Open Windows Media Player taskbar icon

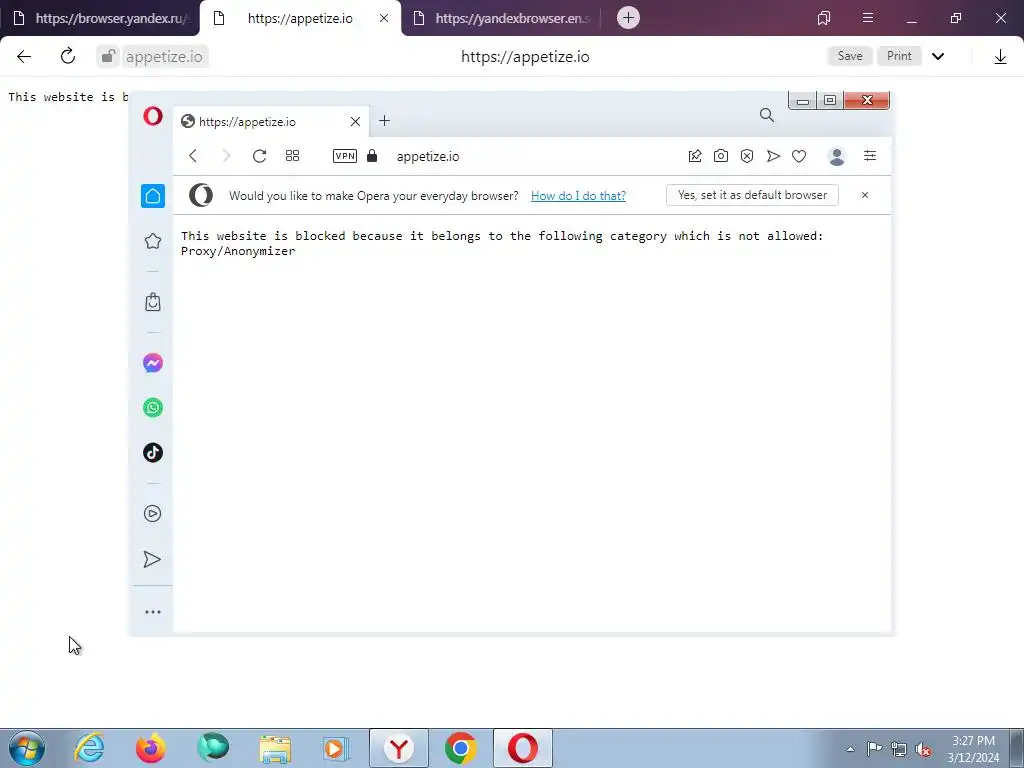coord(337,748)
